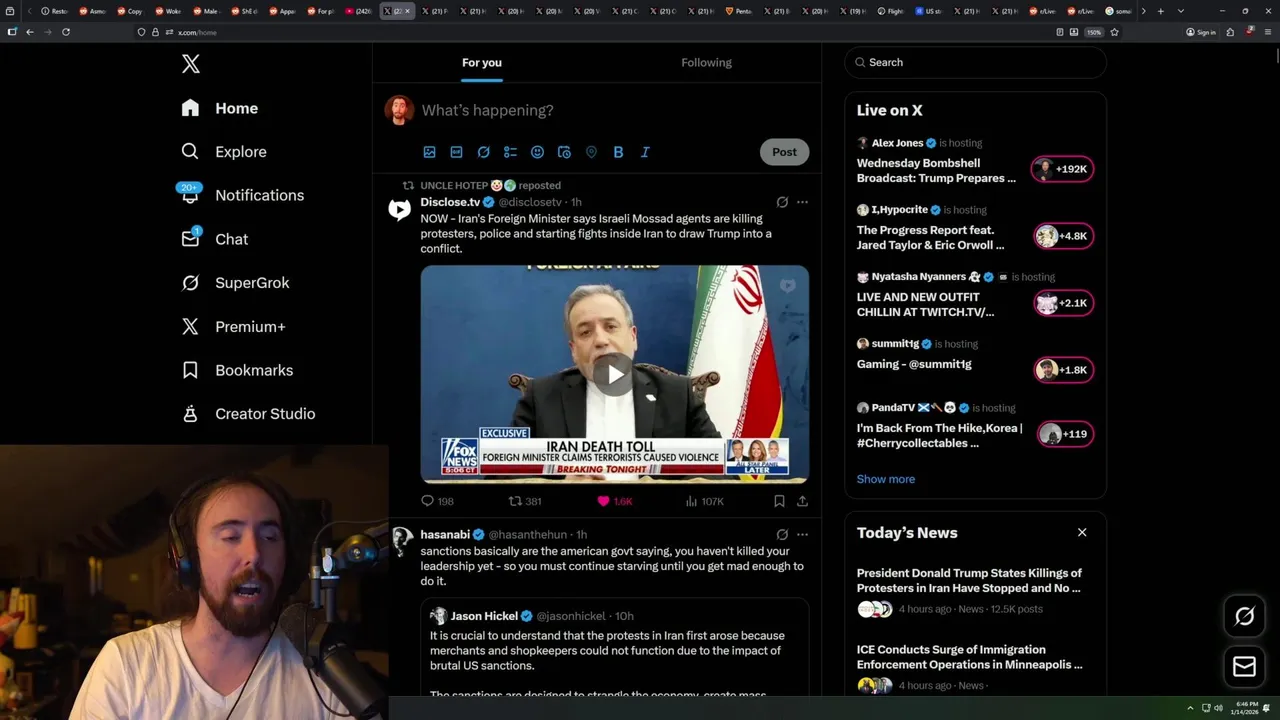The width and height of the screenshot is (1280, 720).
Task: Repost the Disclose.tv post
Action: click(x=525, y=501)
